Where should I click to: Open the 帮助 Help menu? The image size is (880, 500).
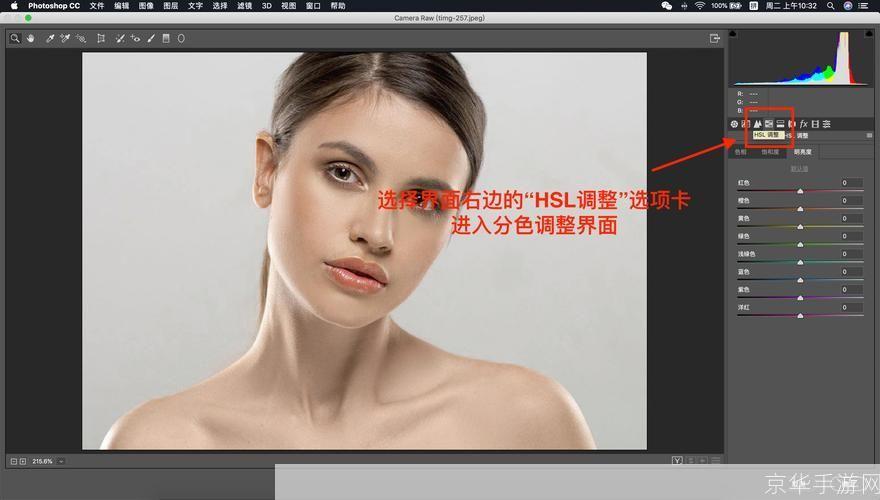[x=338, y=6]
